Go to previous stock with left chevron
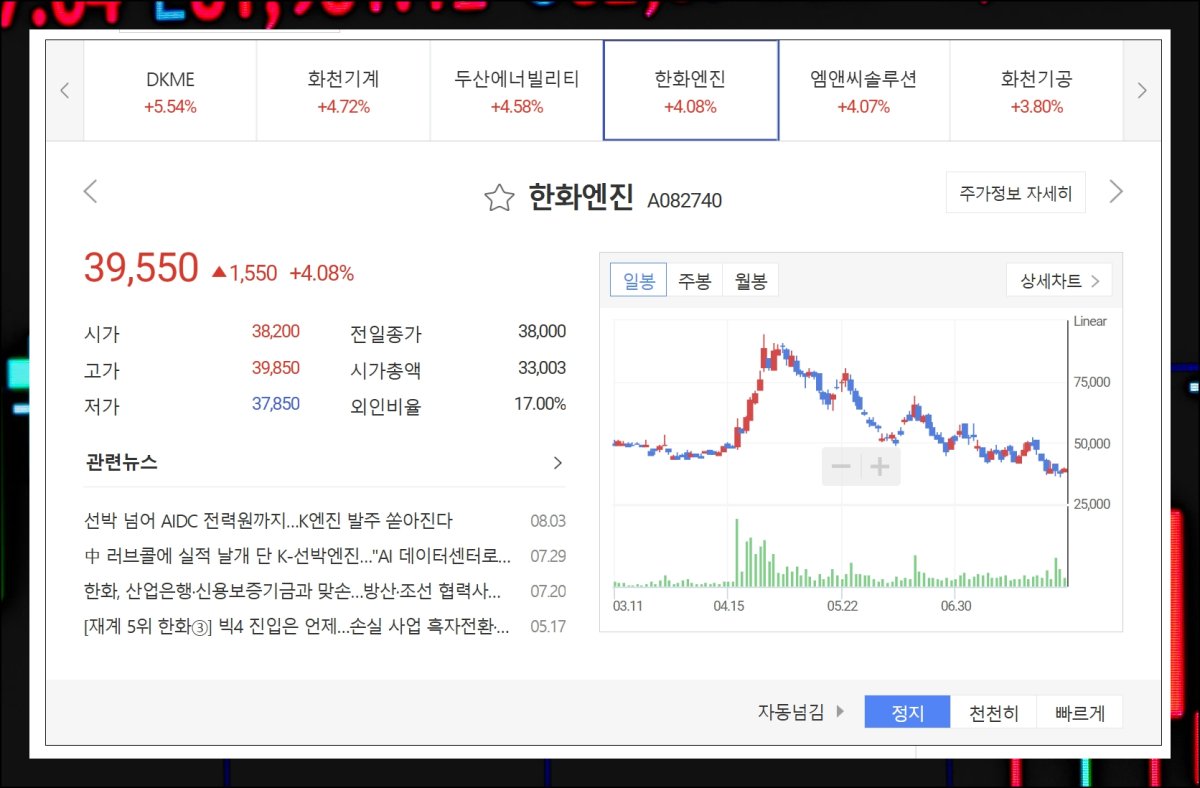1200x788 pixels. [x=90, y=191]
